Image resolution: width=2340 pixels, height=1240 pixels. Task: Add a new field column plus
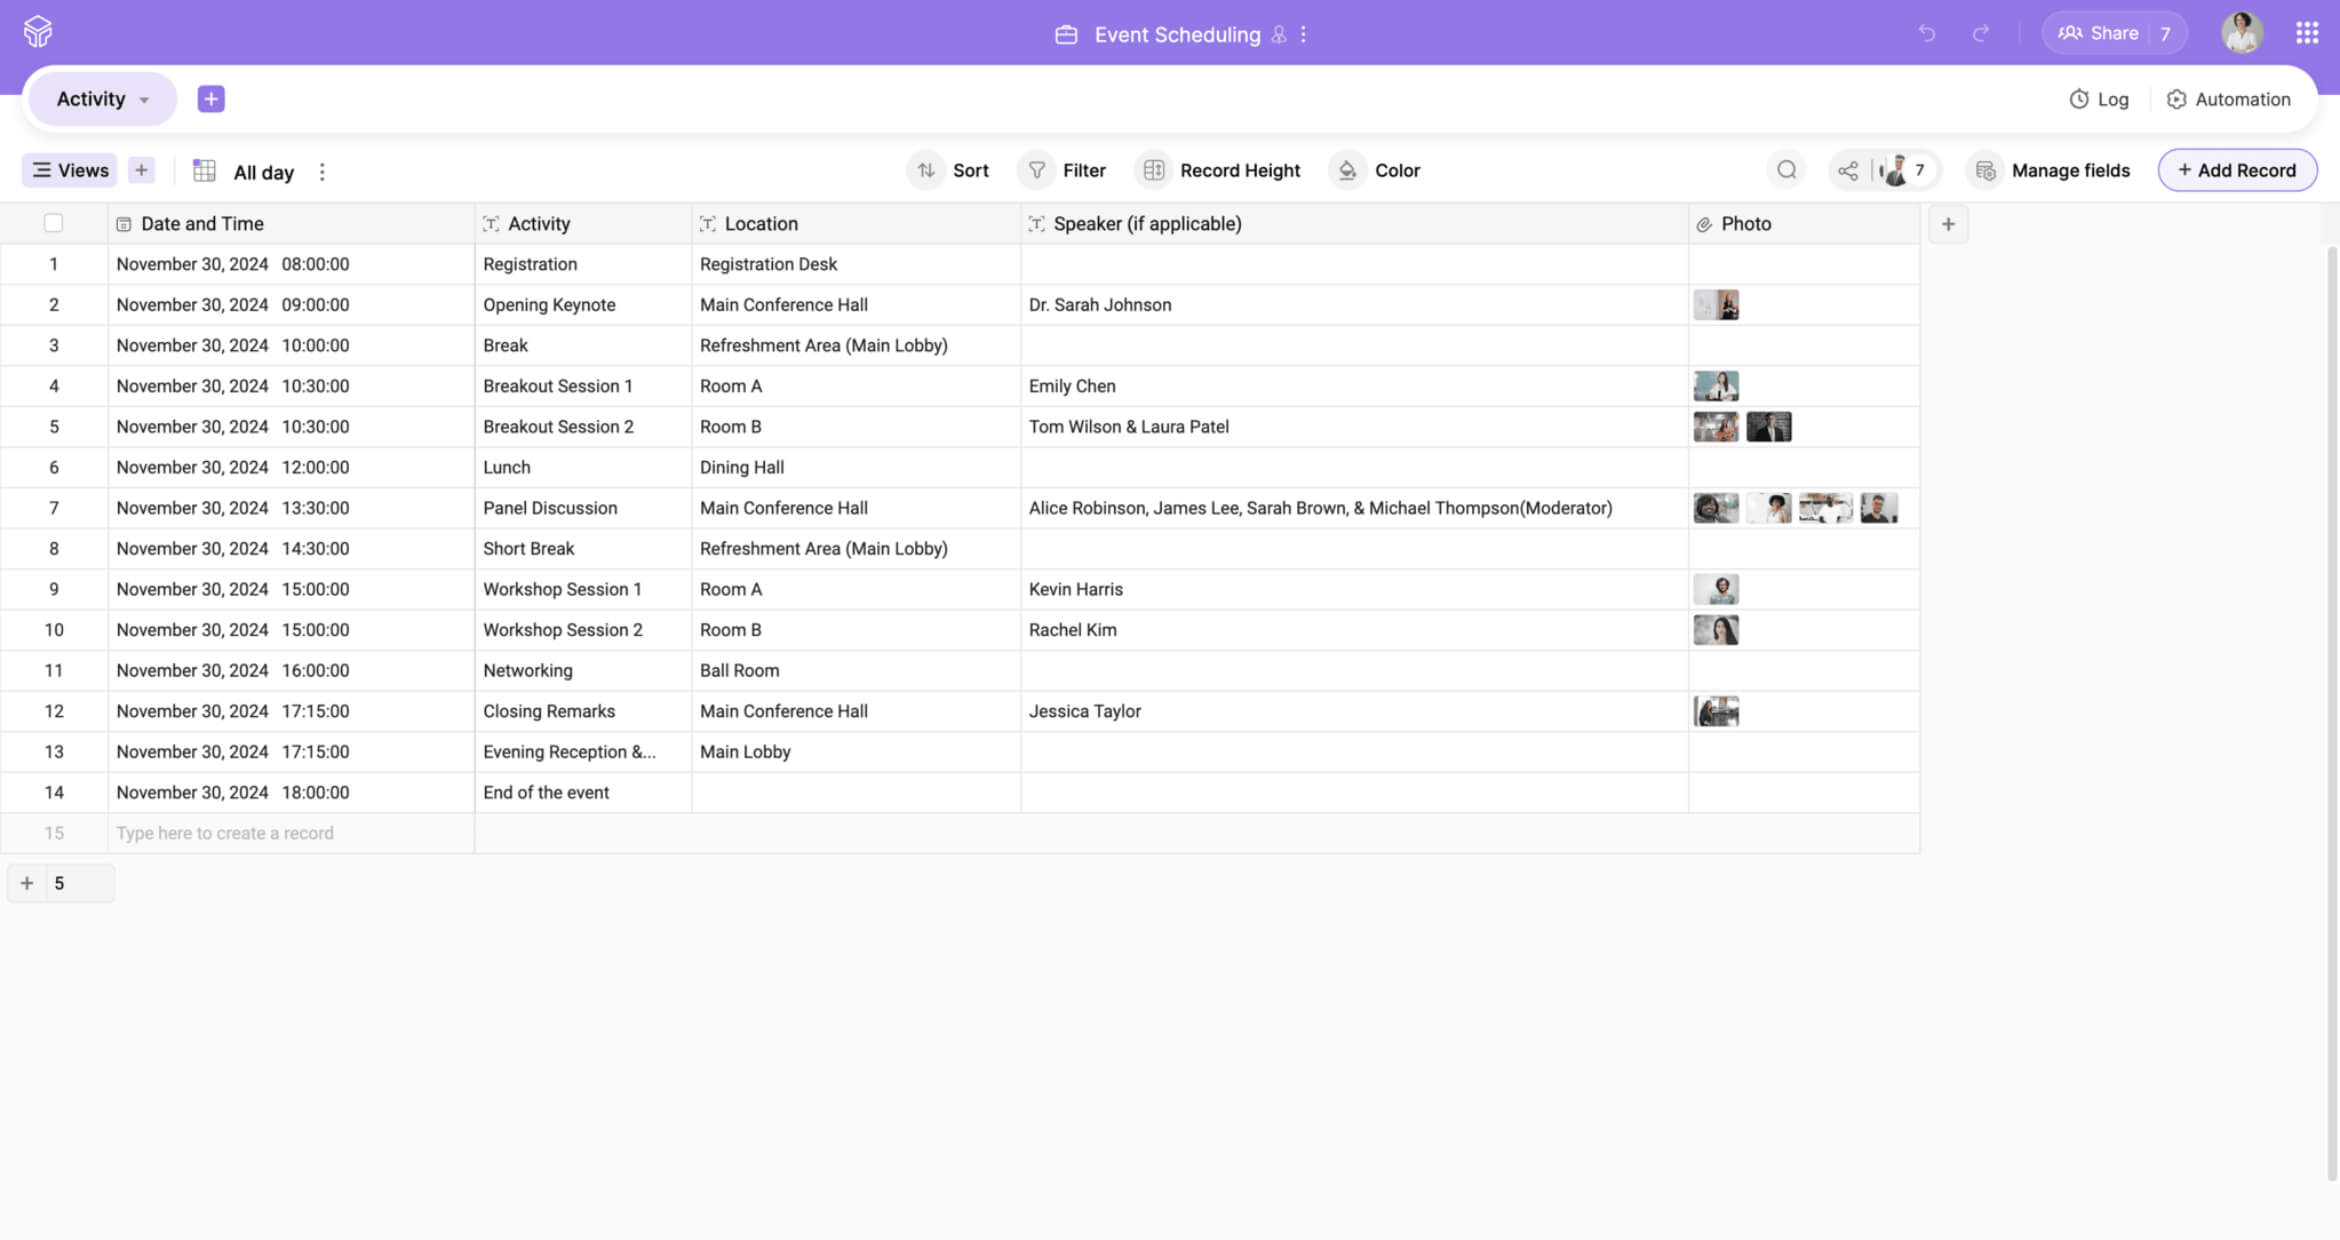tap(1947, 224)
